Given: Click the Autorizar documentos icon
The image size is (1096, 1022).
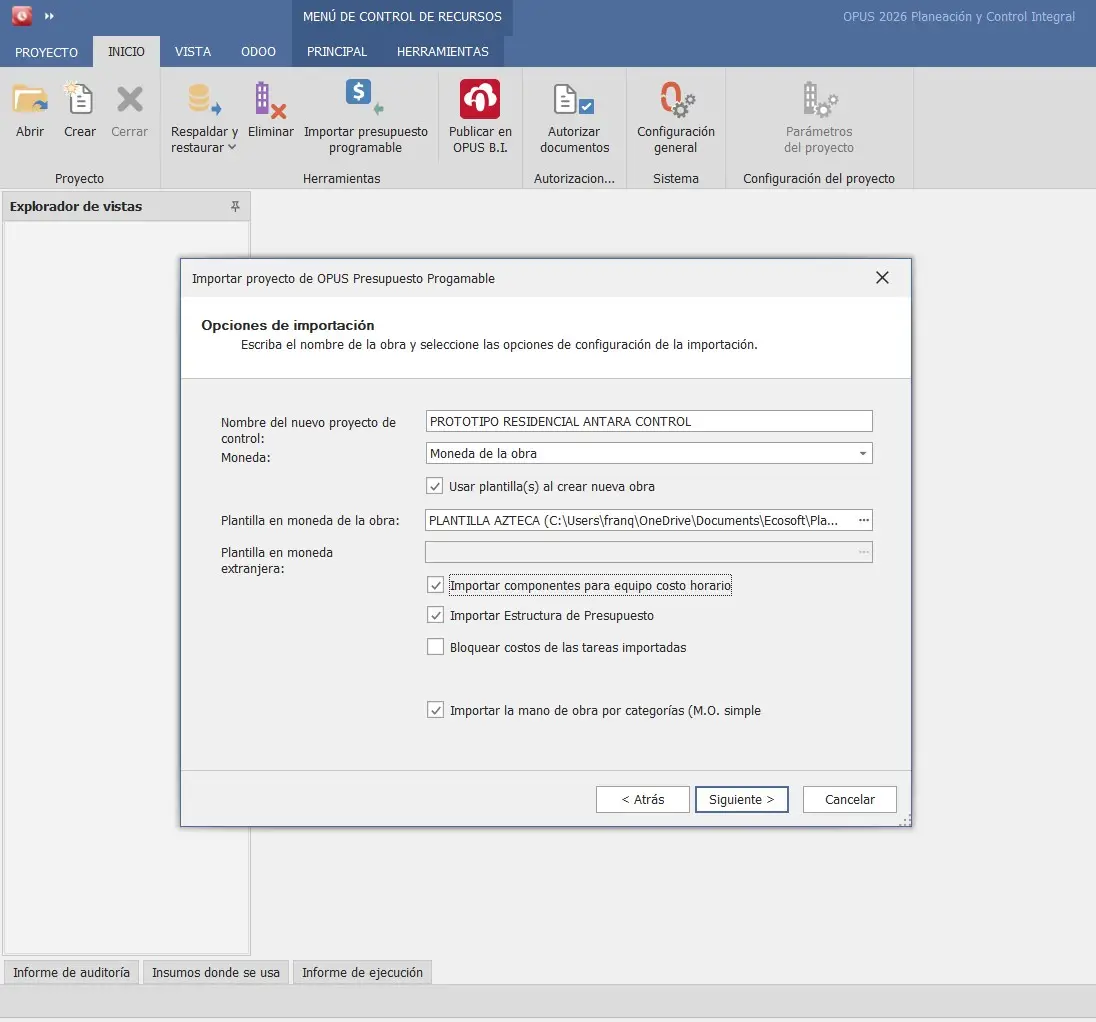Looking at the screenshot, I should pos(574,100).
